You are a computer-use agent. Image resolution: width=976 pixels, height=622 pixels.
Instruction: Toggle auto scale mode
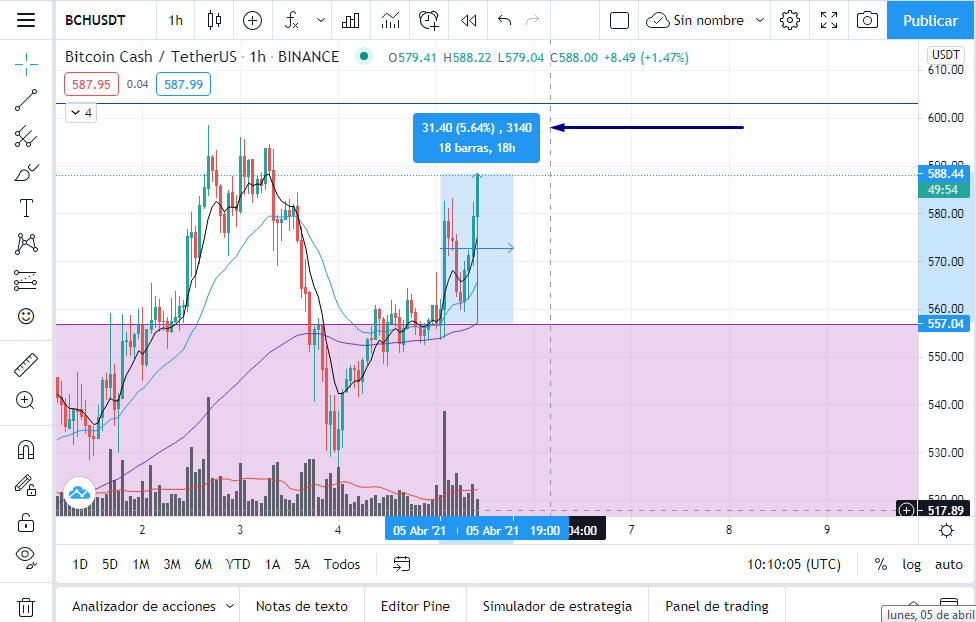[x=949, y=564]
